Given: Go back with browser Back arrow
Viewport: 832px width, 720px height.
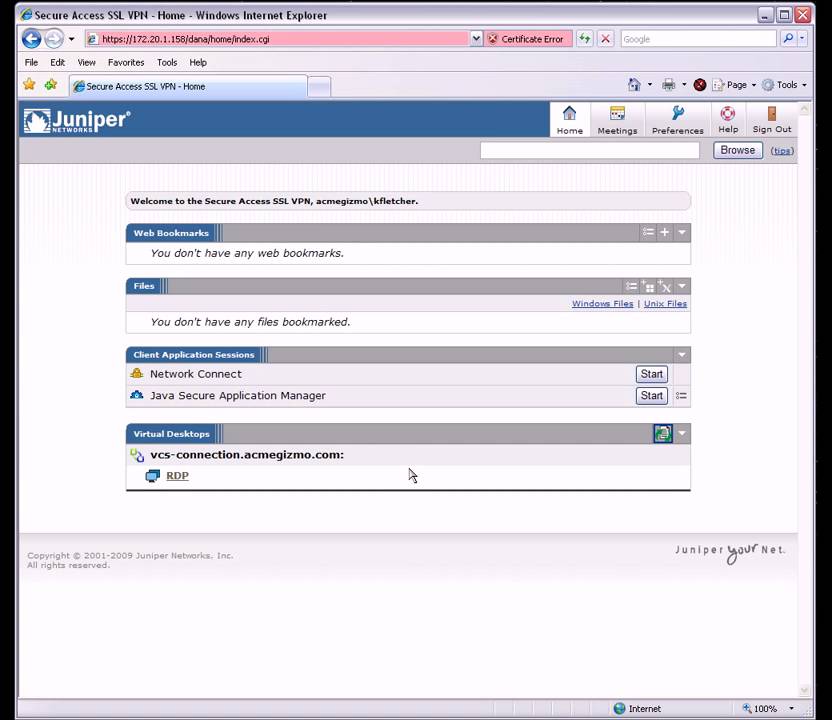Looking at the screenshot, I should click(31, 39).
